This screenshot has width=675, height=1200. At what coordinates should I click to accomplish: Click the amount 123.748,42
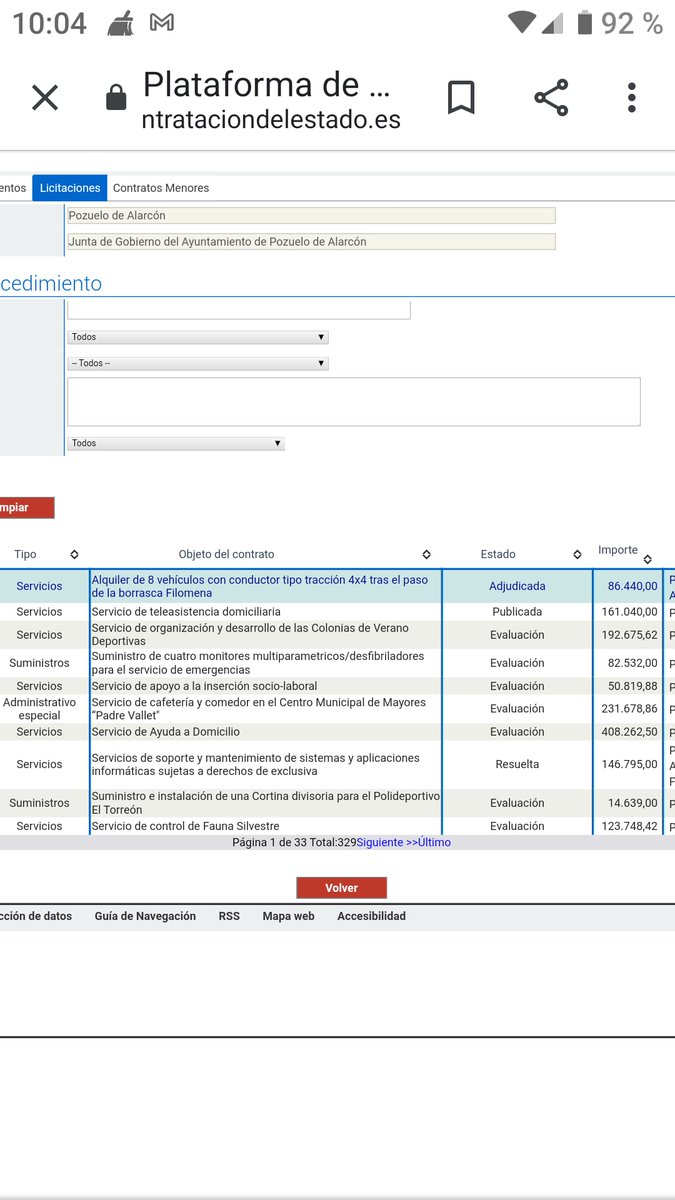(629, 826)
